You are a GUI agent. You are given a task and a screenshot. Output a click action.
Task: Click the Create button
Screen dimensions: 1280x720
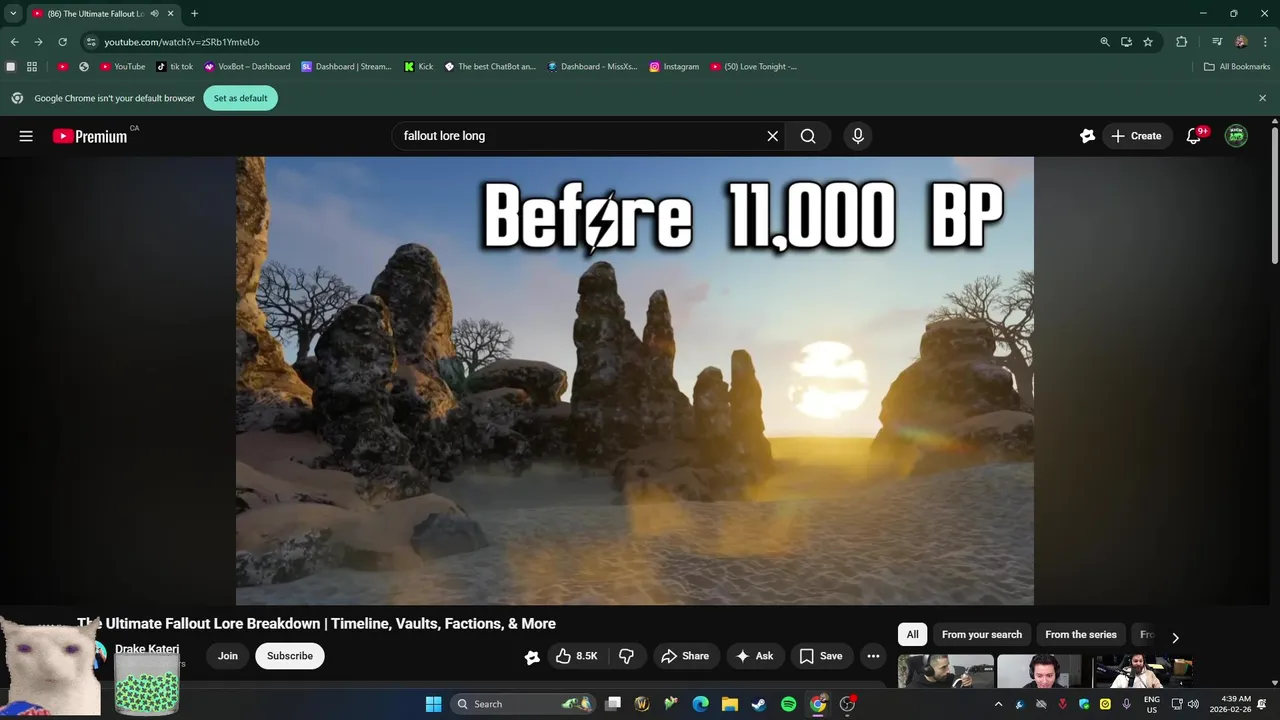pos(1136,136)
